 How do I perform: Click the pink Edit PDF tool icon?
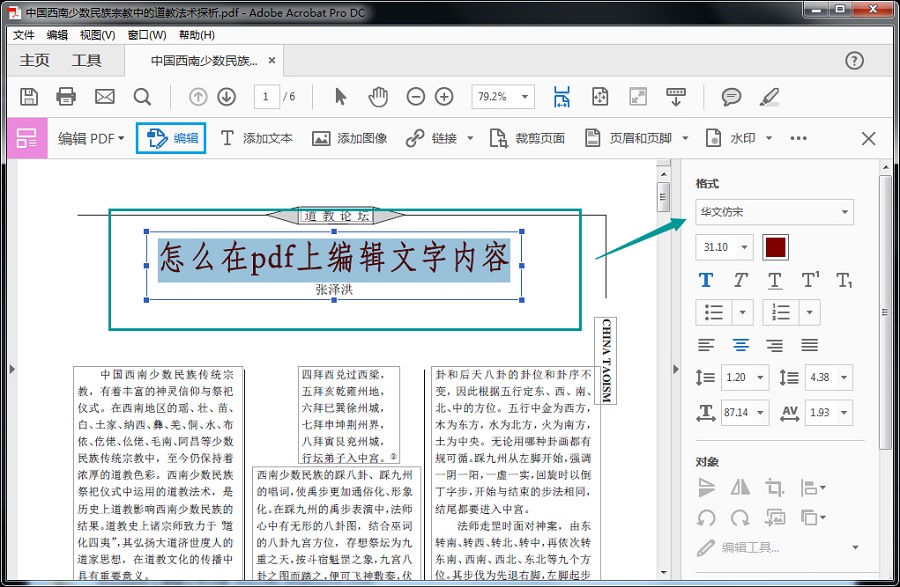coord(26,138)
